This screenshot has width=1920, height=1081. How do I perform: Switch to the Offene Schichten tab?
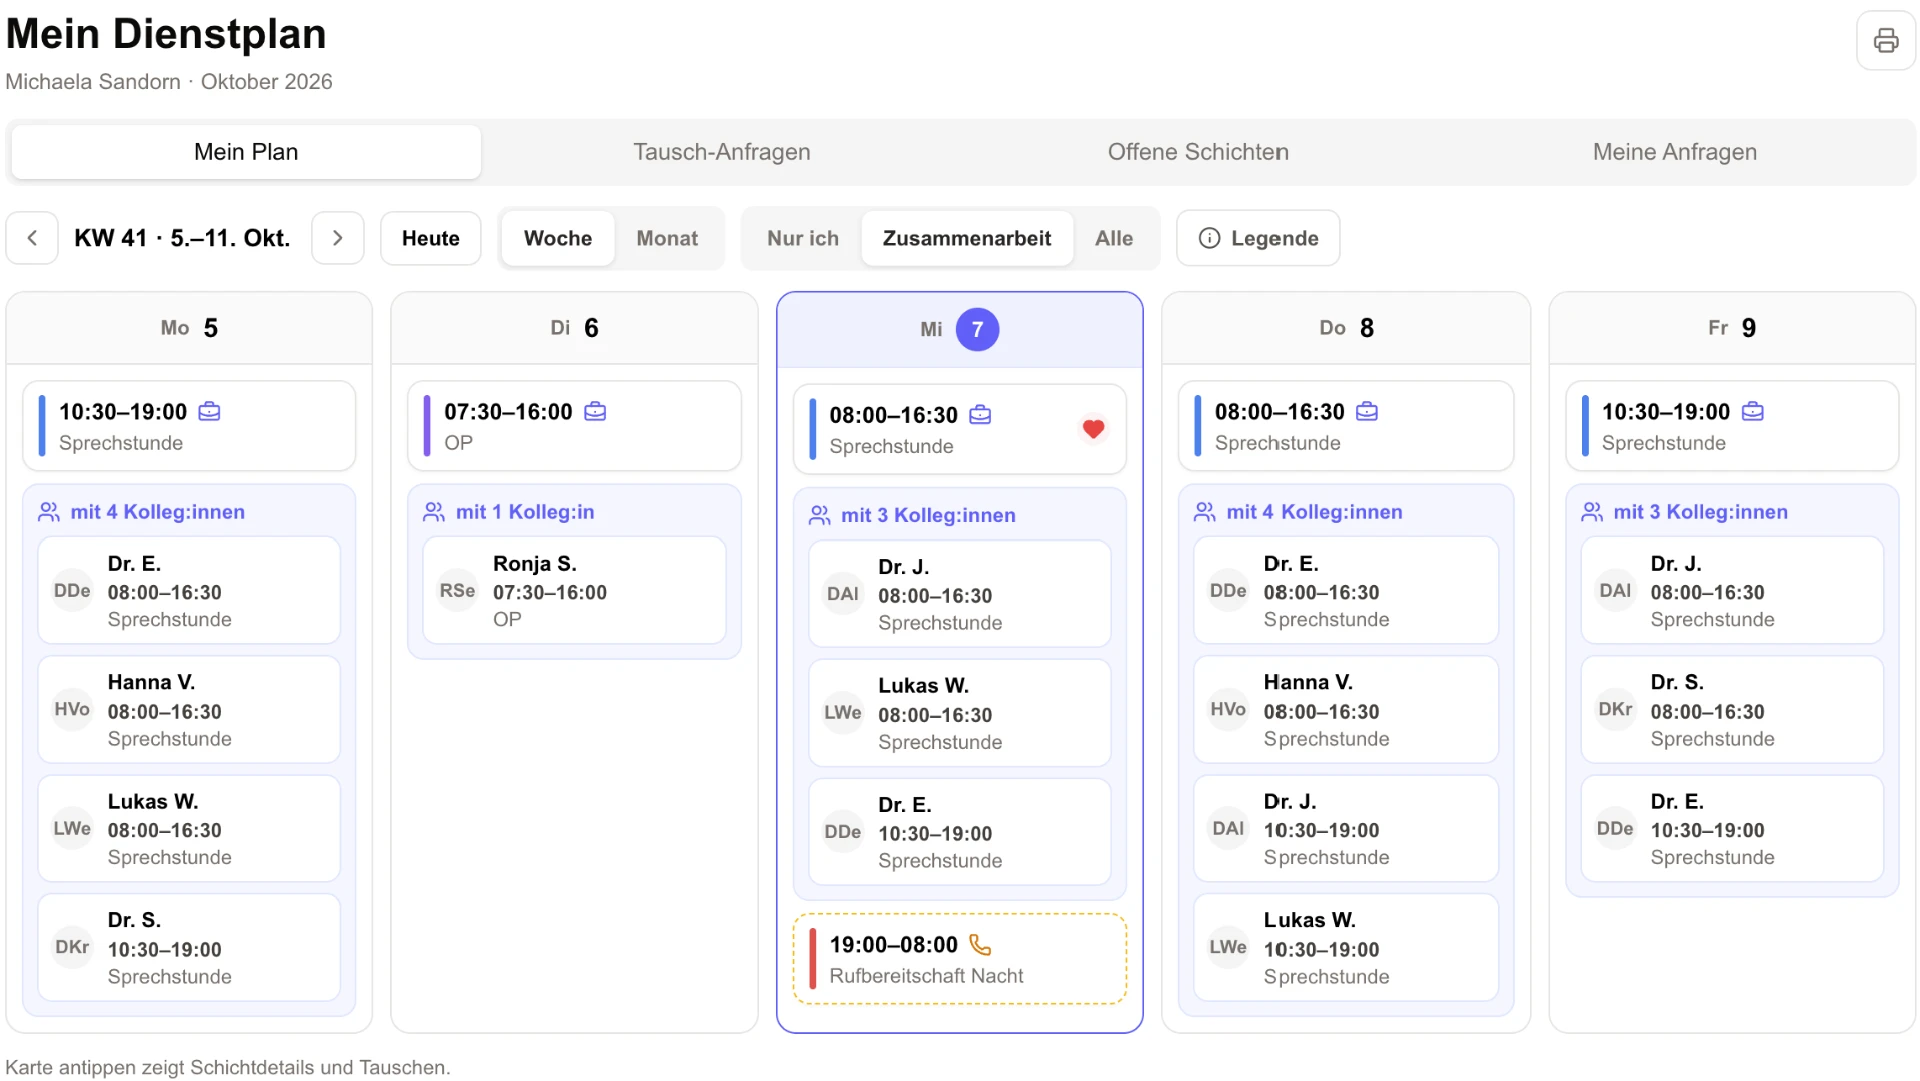1198,152
